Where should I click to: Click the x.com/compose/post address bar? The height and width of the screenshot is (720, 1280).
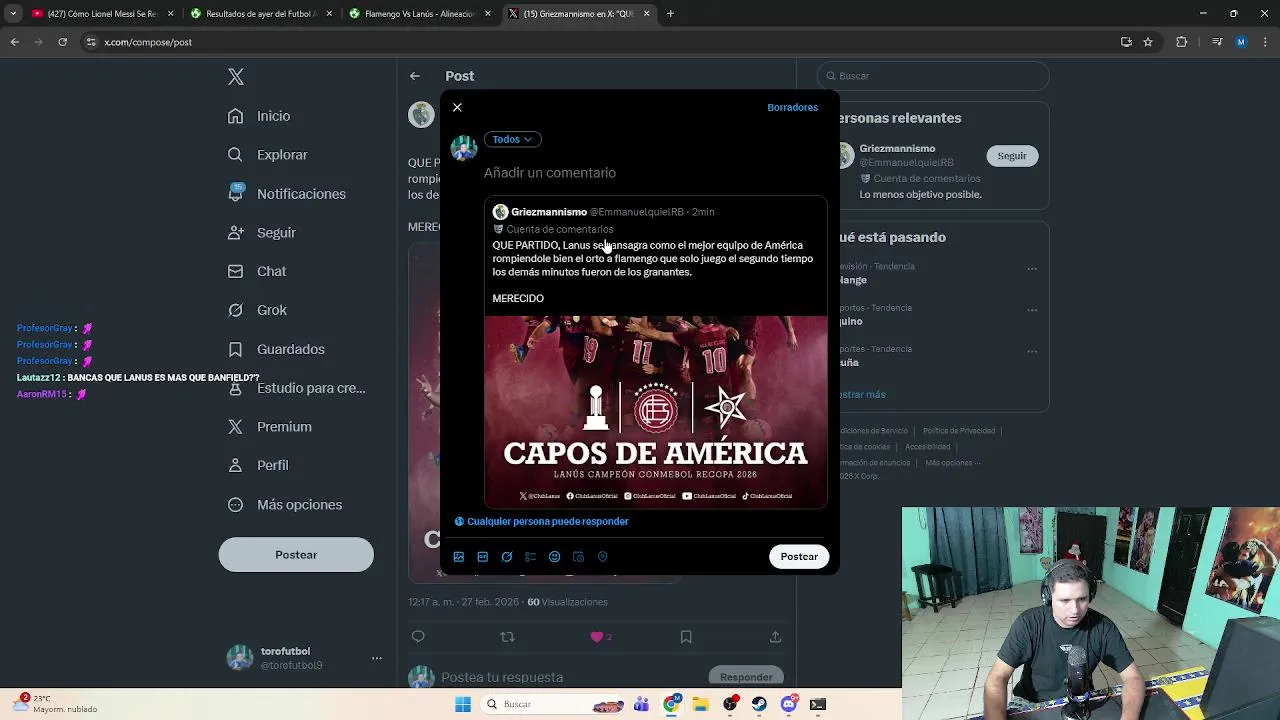(600, 42)
